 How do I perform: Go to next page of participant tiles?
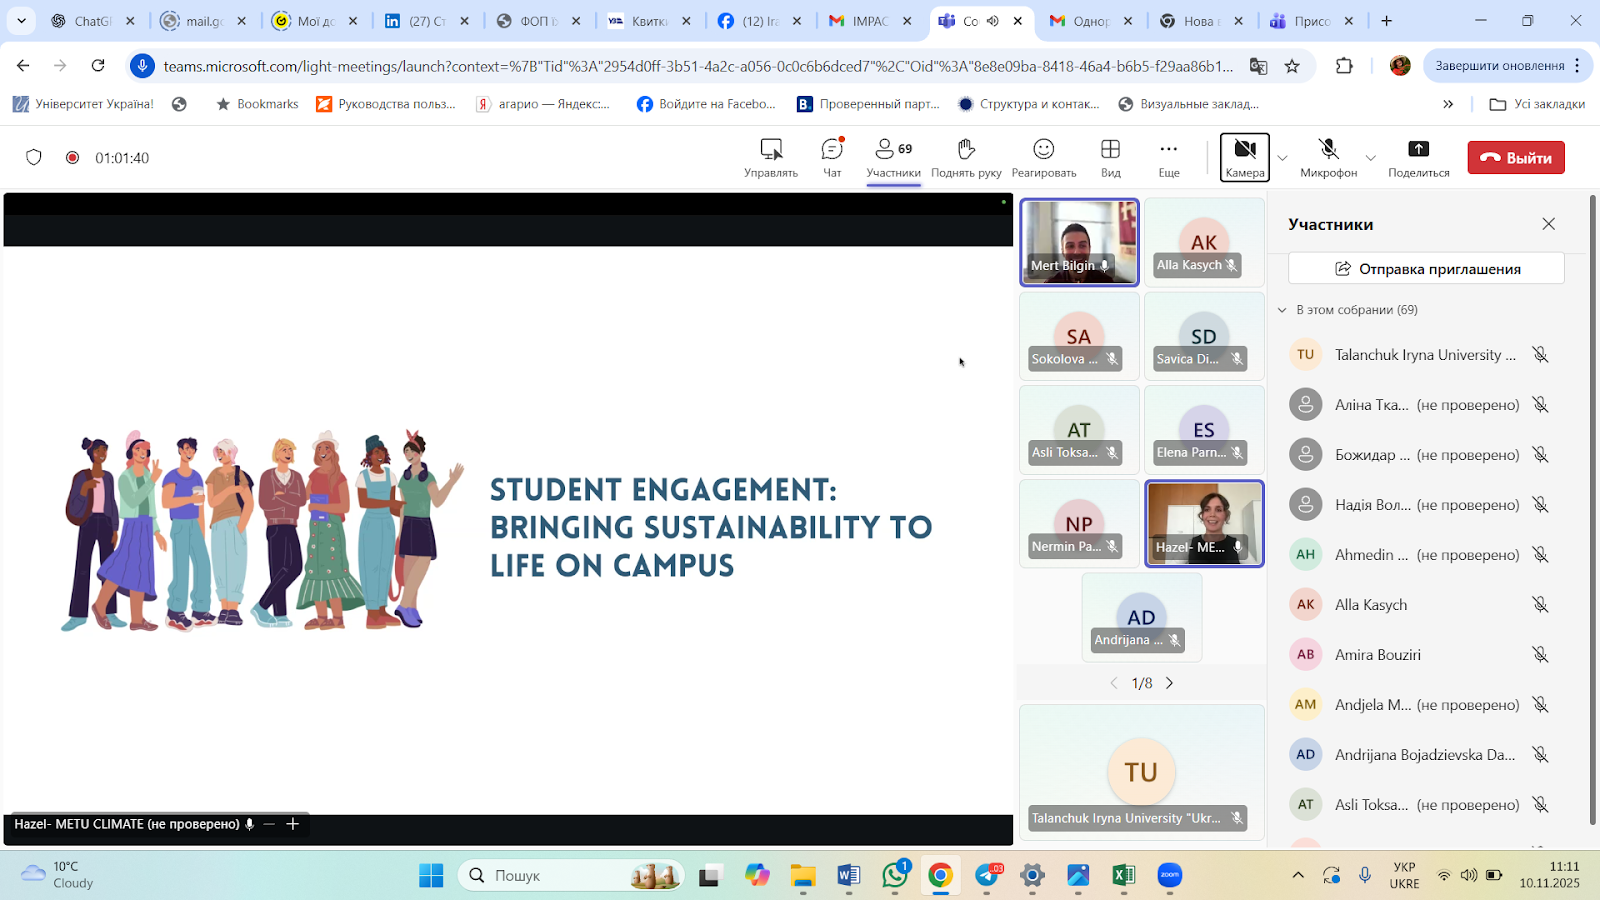pos(1169,683)
